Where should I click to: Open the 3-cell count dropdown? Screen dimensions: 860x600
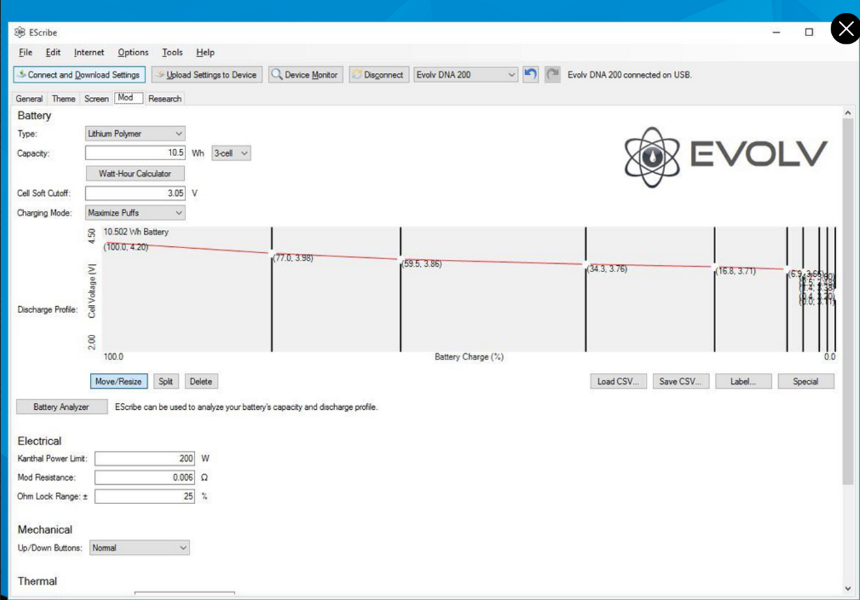pyautogui.click(x=231, y=153)
